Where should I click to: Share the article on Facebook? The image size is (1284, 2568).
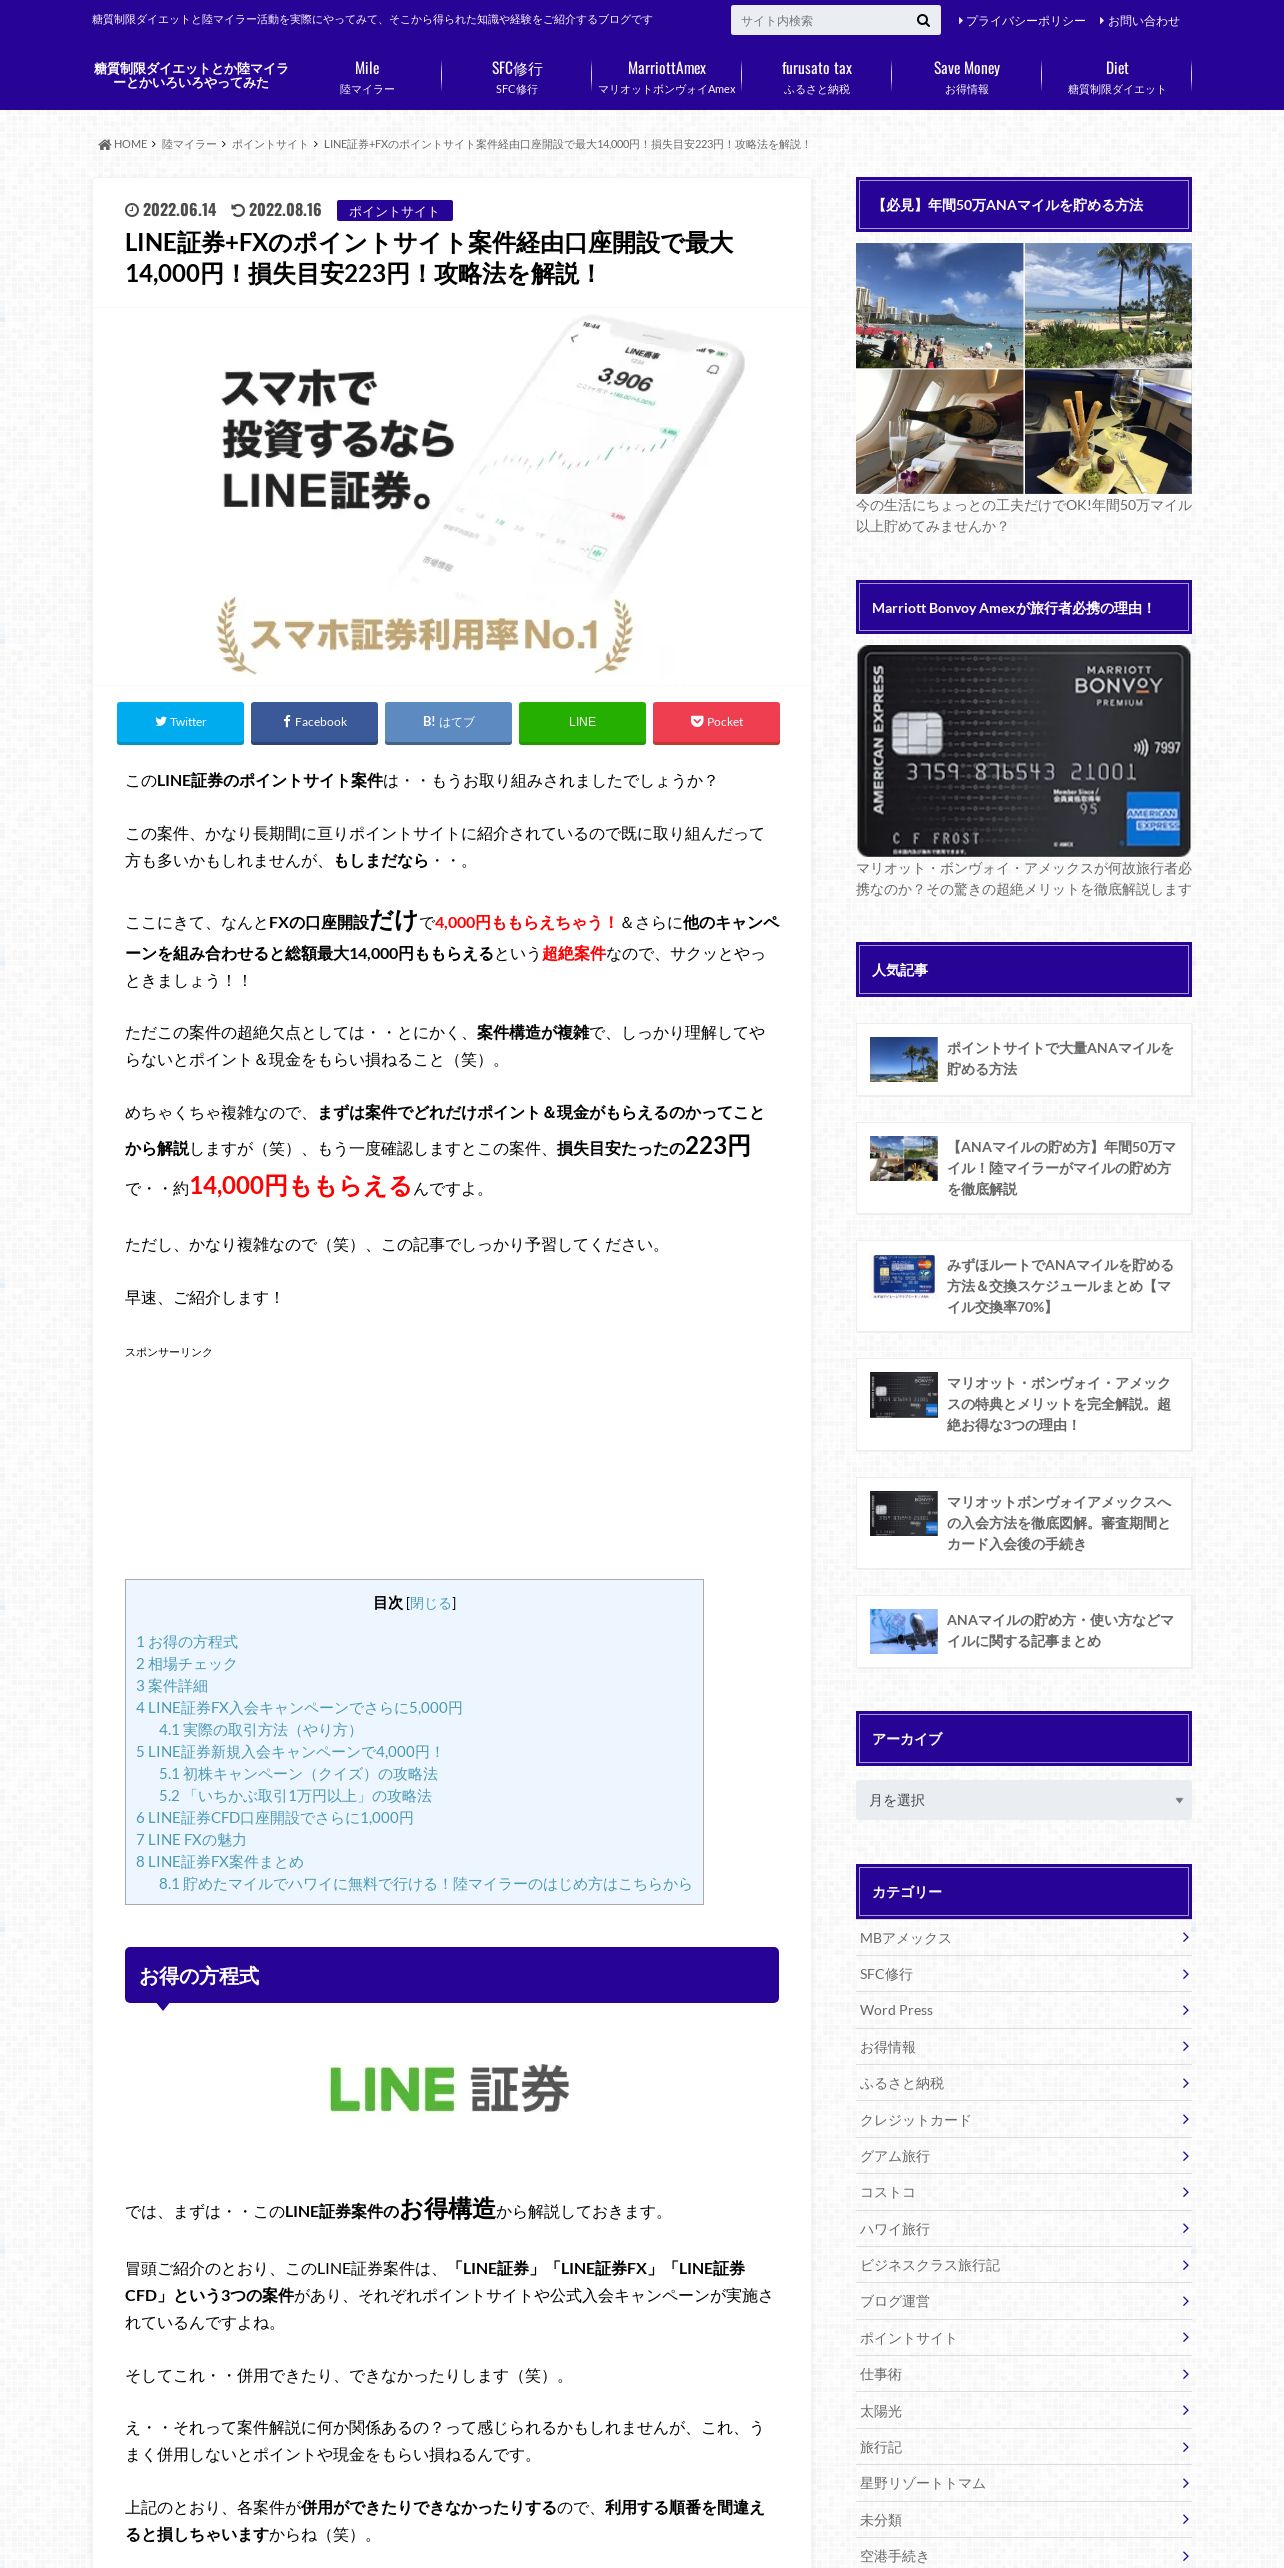tap(314, 722)
